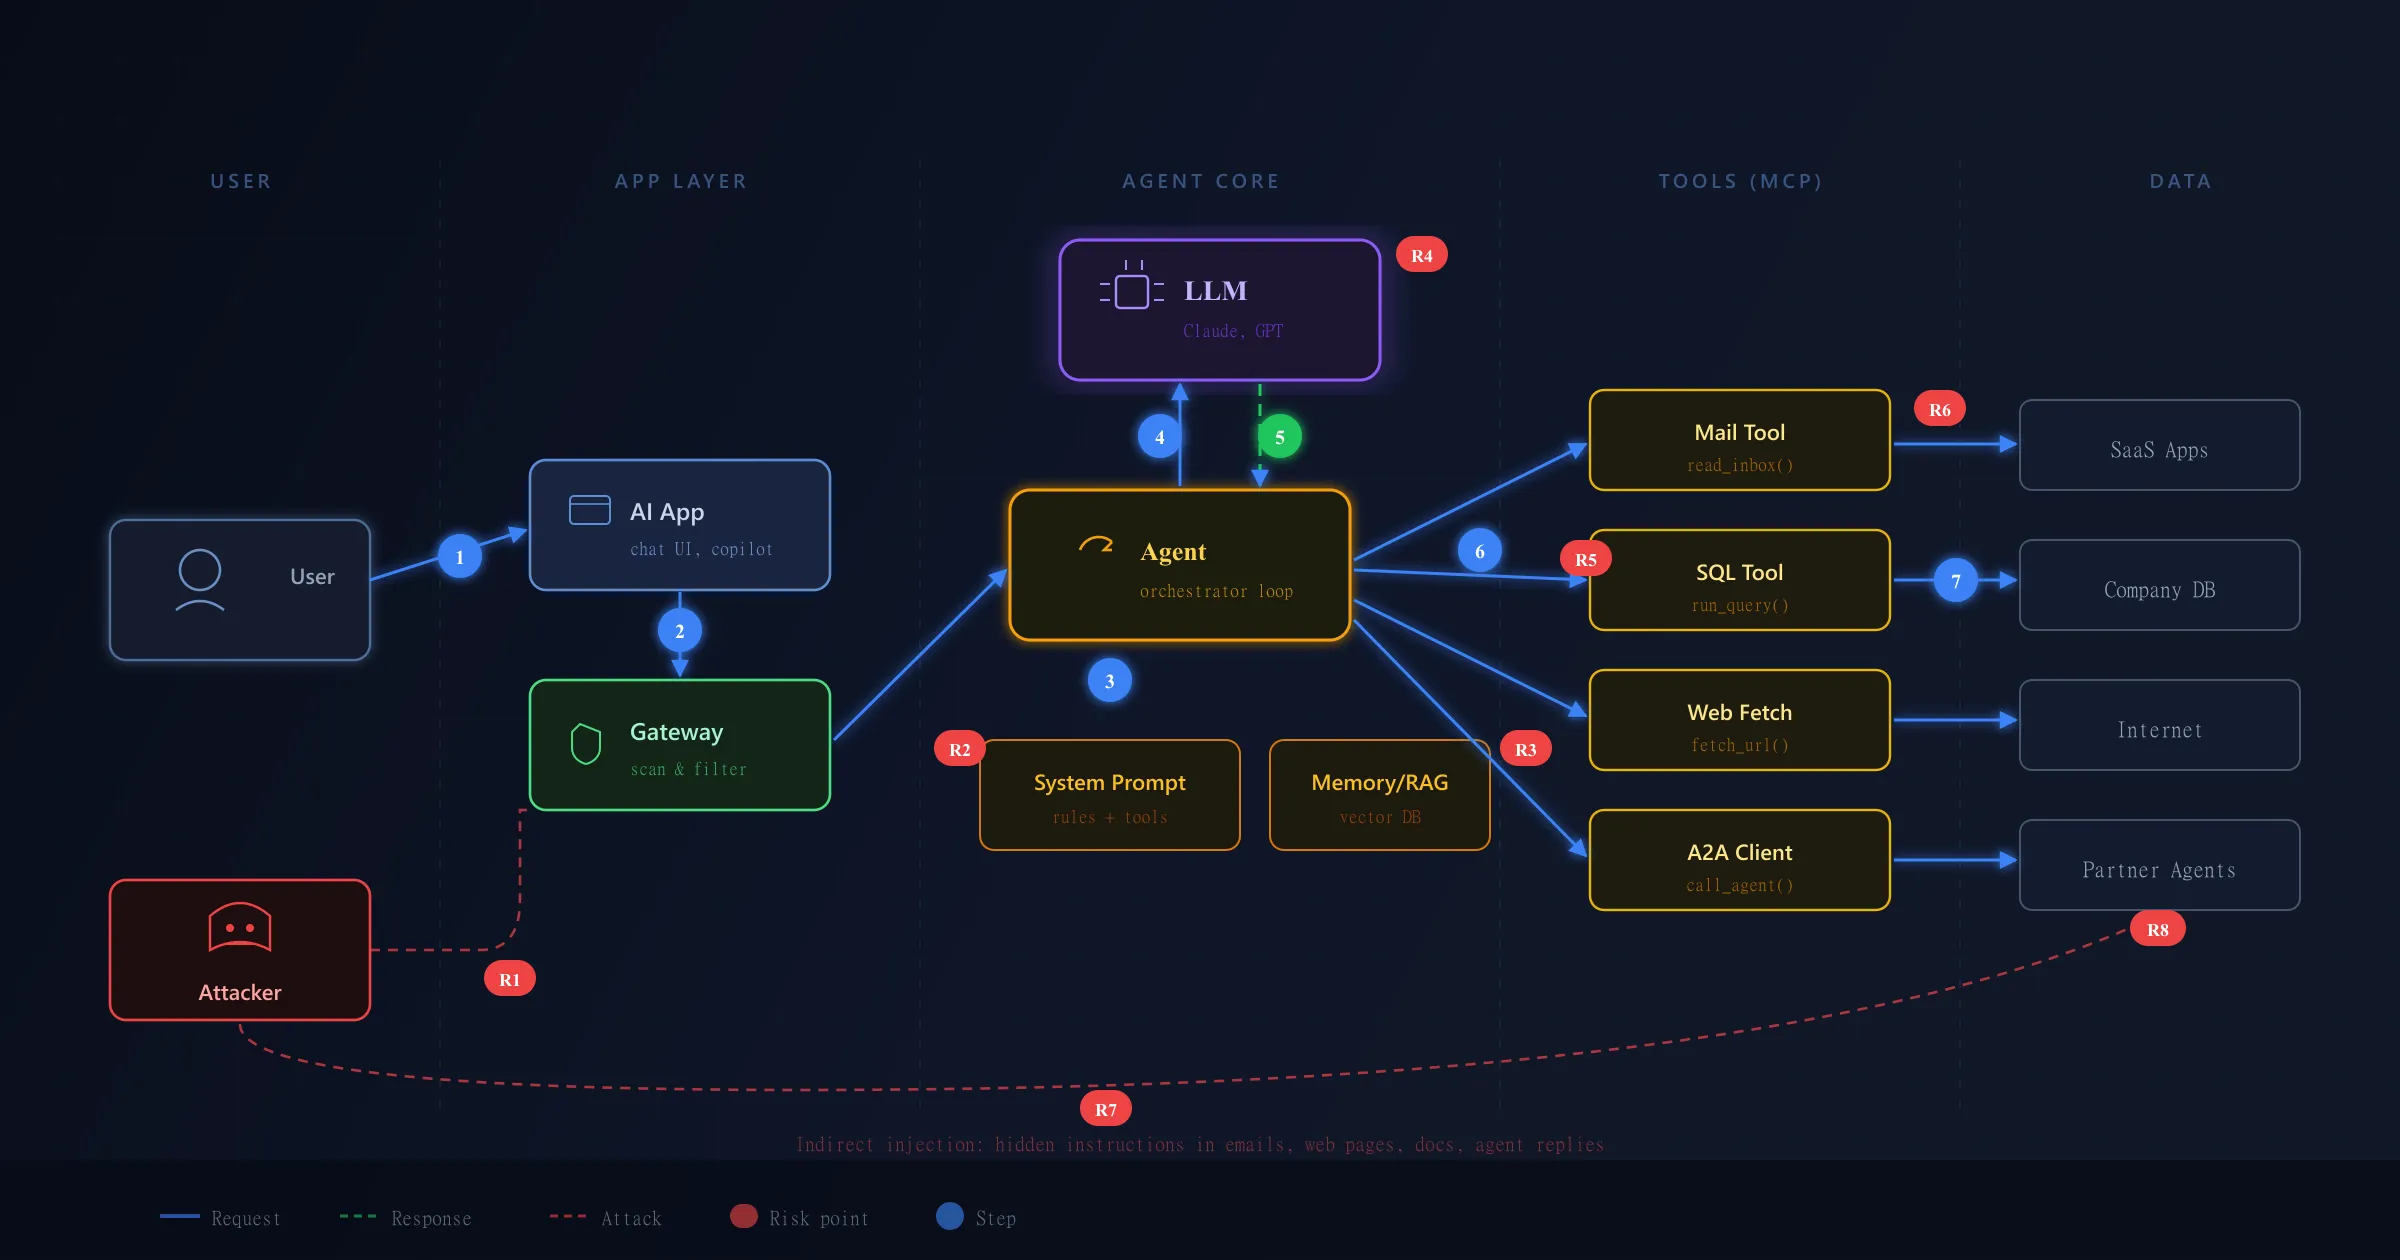Click the Request legend entry
This screenshot has width=2400, height=1260.
pos(221,1218)
